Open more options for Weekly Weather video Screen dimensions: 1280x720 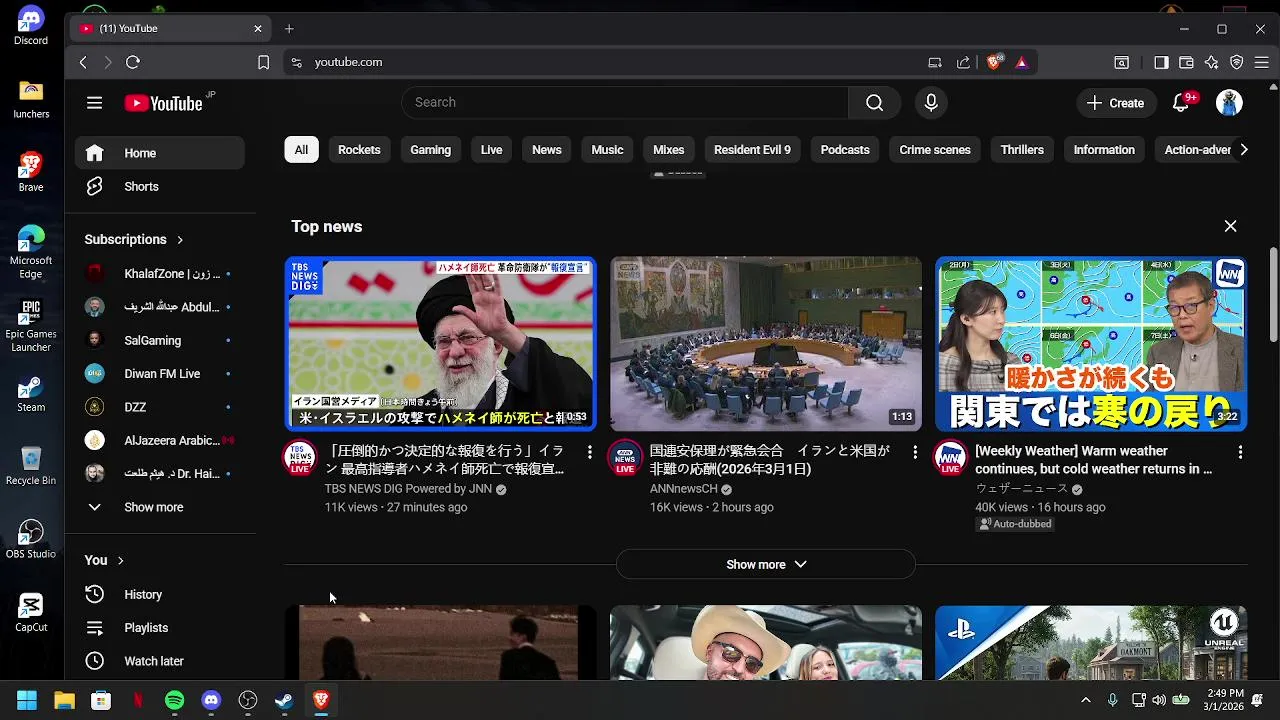click(x=1240, y=452)
